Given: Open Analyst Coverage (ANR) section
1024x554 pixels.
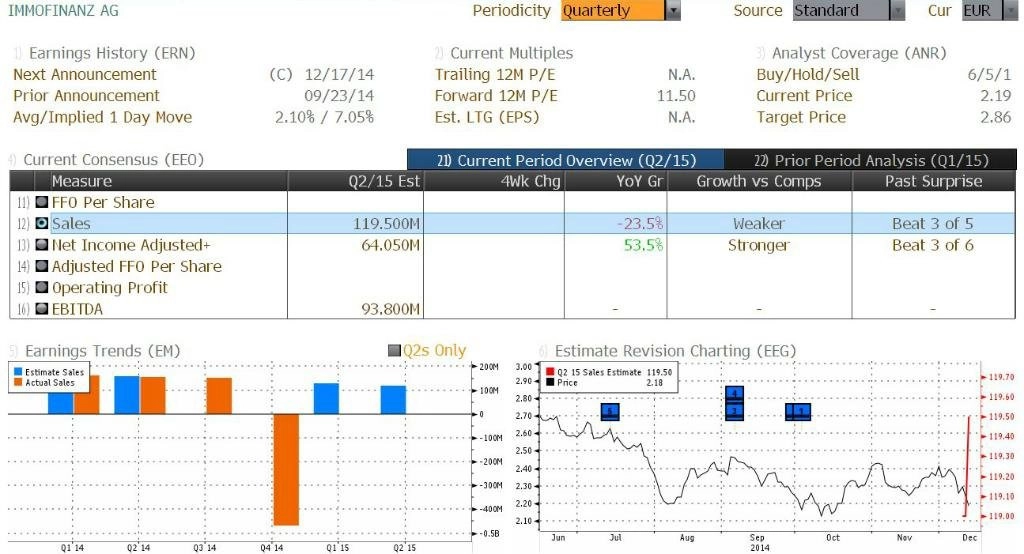Looking at the screenshot, I should [x=859, y=53].
